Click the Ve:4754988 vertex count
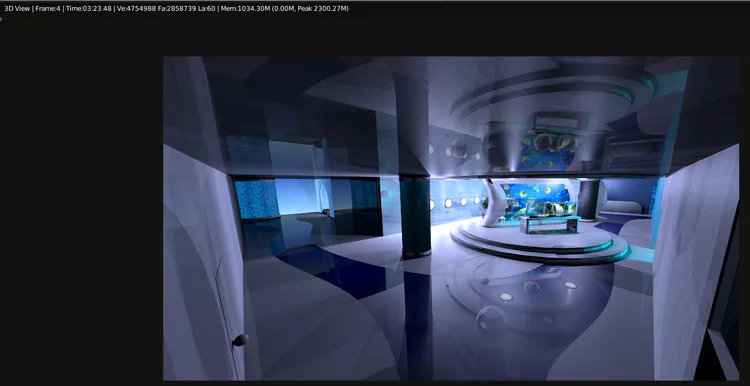The image size is (750, 386). tap(135, 9)
